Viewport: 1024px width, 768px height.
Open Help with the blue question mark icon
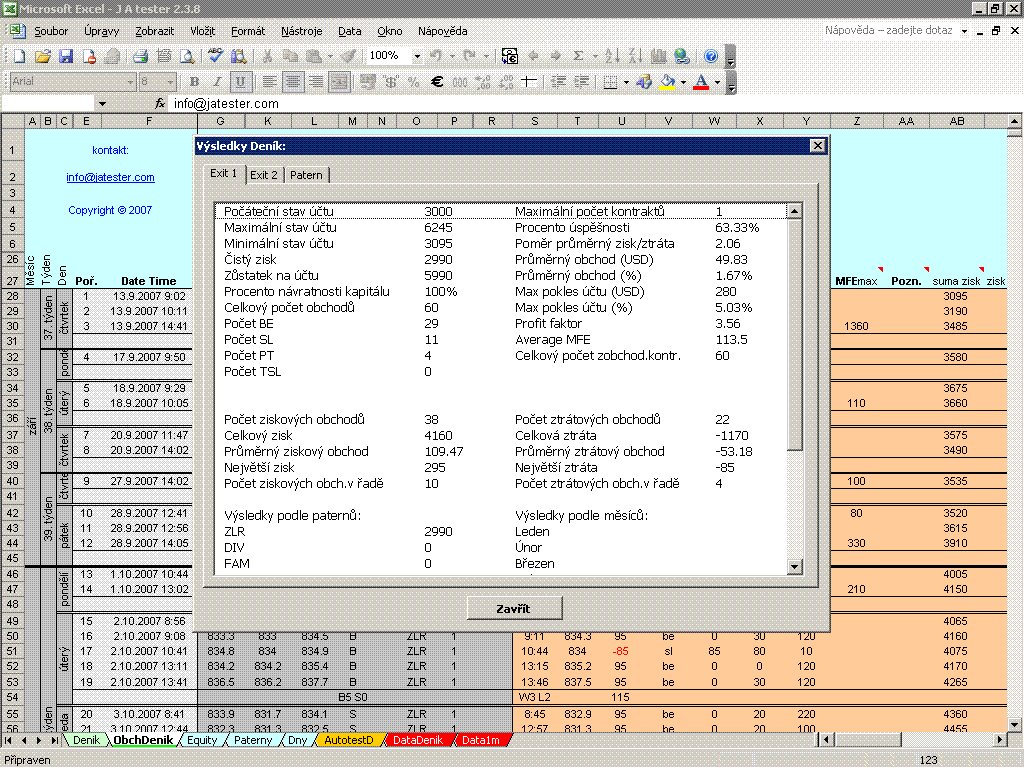pyautogui.click(x=710, y=56)
